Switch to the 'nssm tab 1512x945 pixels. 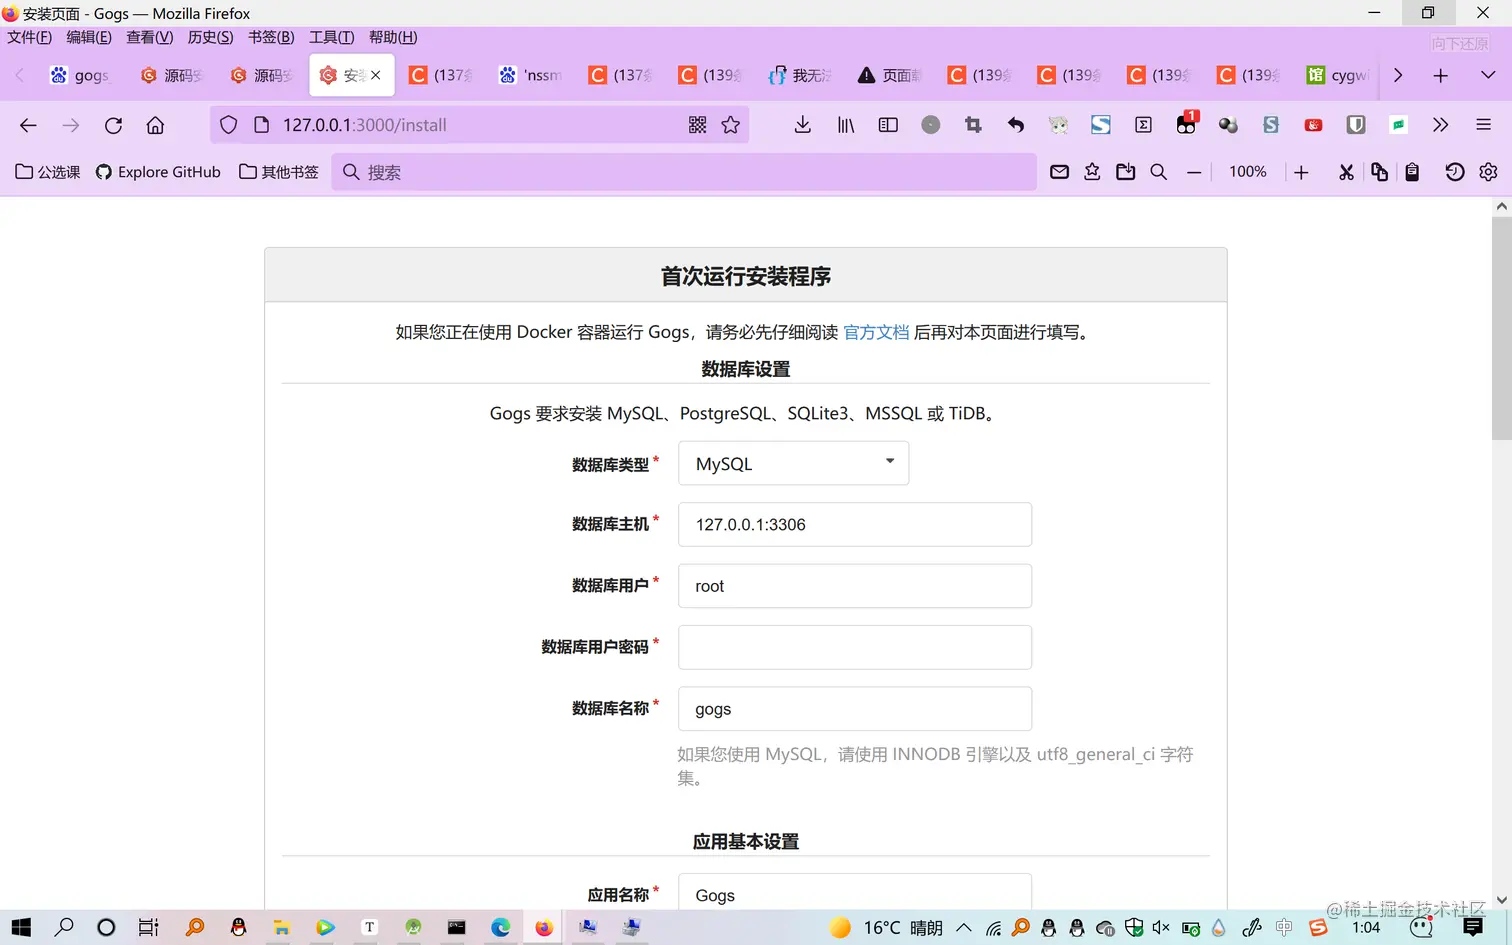[530, 75]
